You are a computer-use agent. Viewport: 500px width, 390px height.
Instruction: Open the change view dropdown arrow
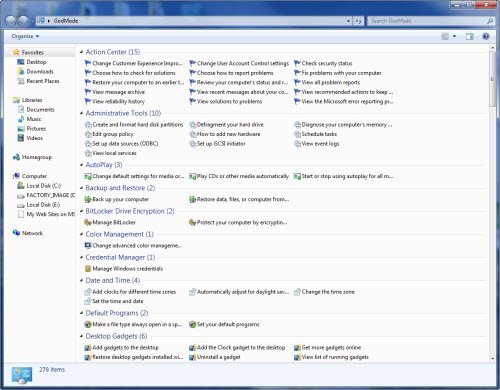coord(454,36)
